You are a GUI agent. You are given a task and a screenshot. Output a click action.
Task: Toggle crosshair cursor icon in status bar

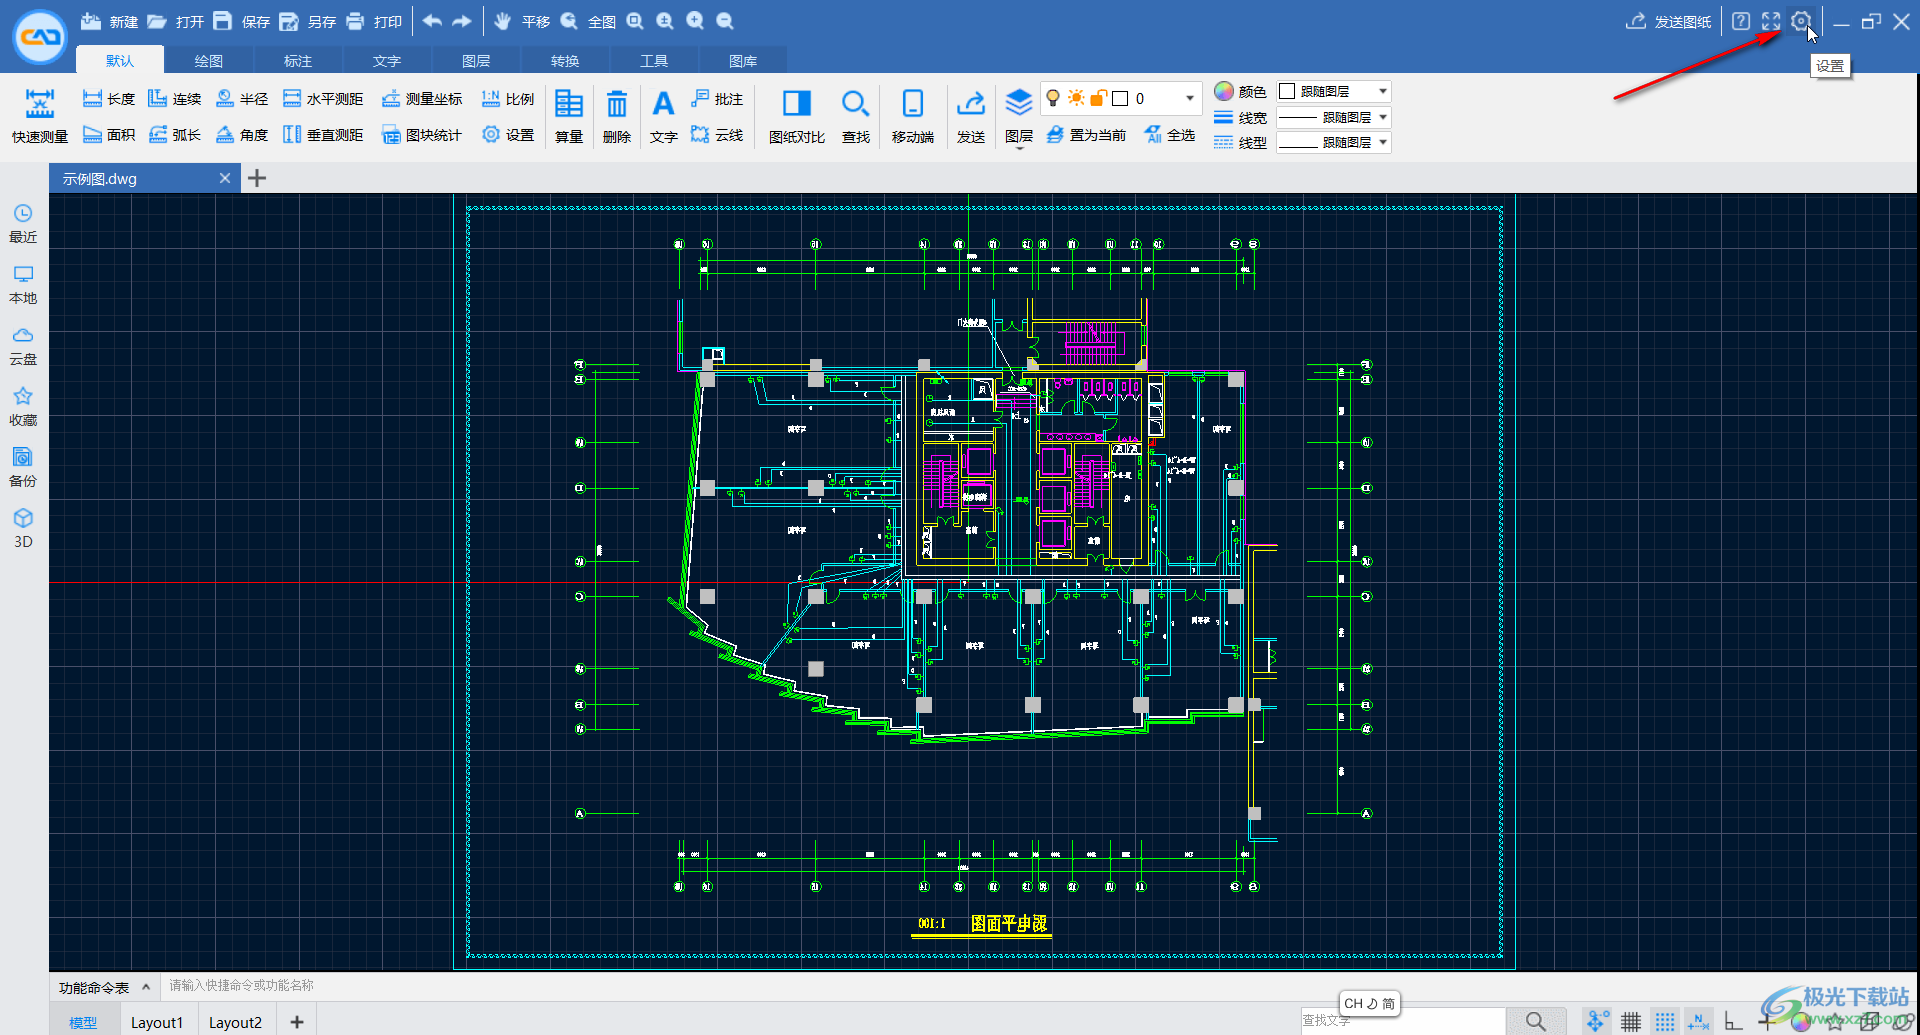point(1766,1022)
